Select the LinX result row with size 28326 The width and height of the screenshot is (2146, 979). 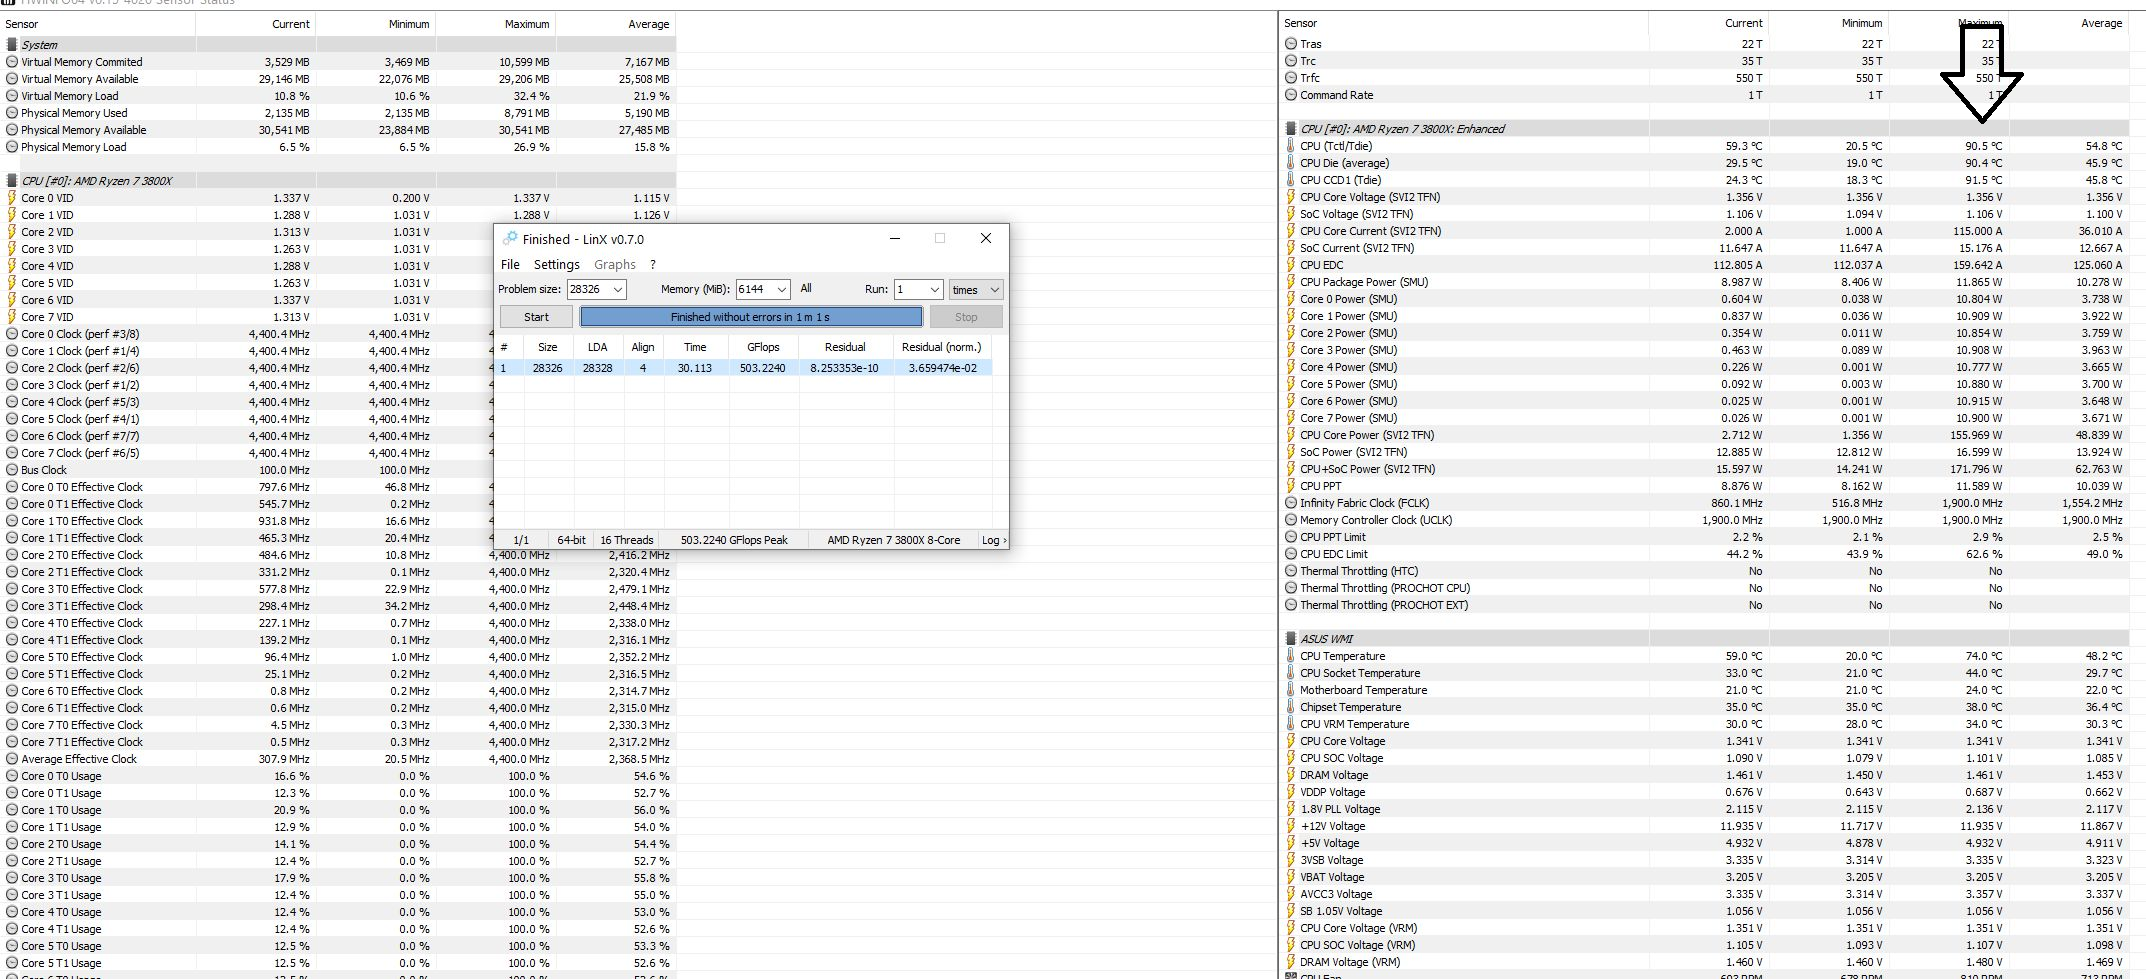(745, 368)
